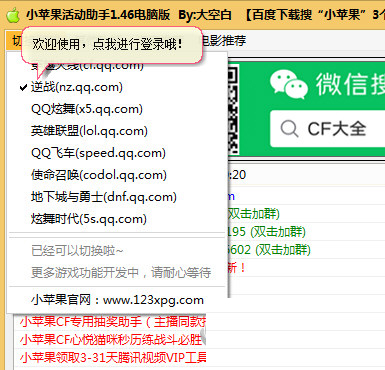Image resolution: width=385 pixels, height=370 pixels.
Task: Open 小苹果CF专用抽奖助手 list item
Action: (113, 322)
